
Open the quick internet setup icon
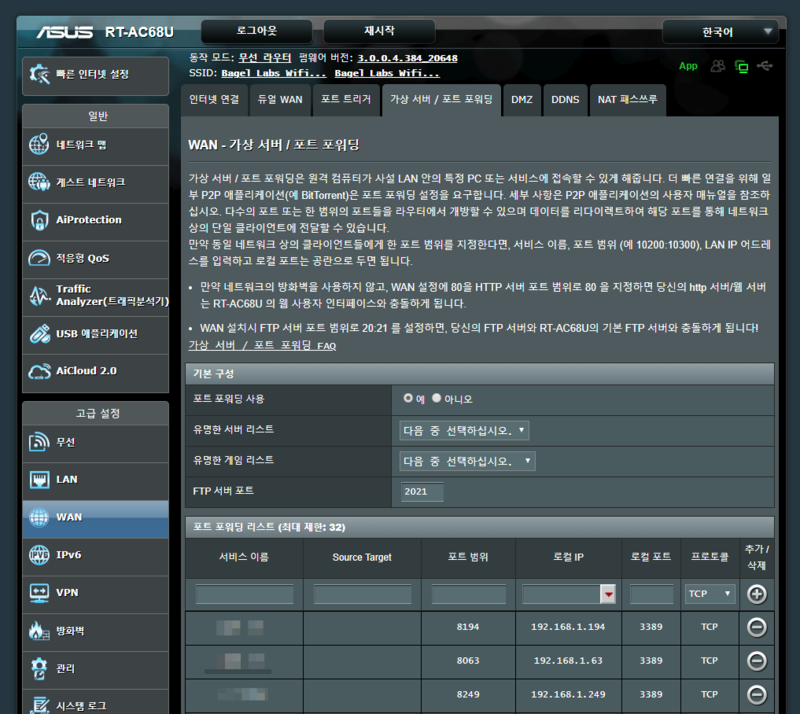pyautogui.click(x=39, y=75)
